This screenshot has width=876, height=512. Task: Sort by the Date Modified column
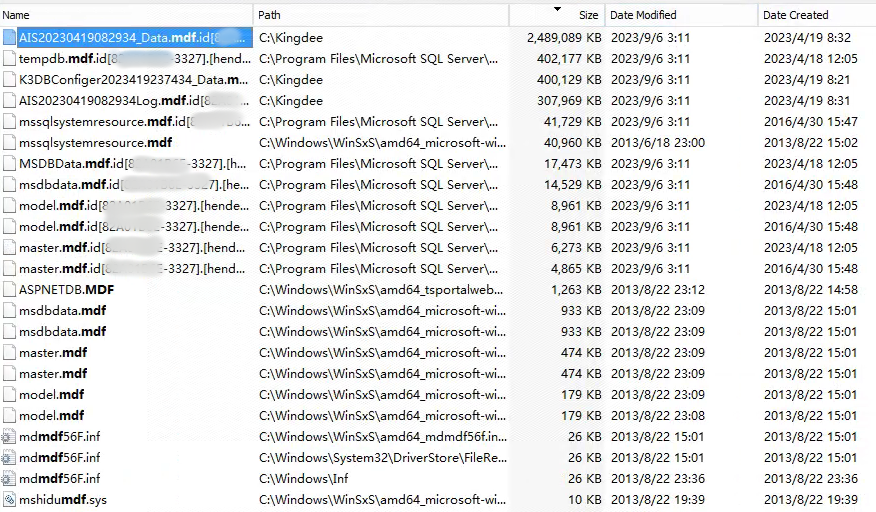(x=643, y=15)
